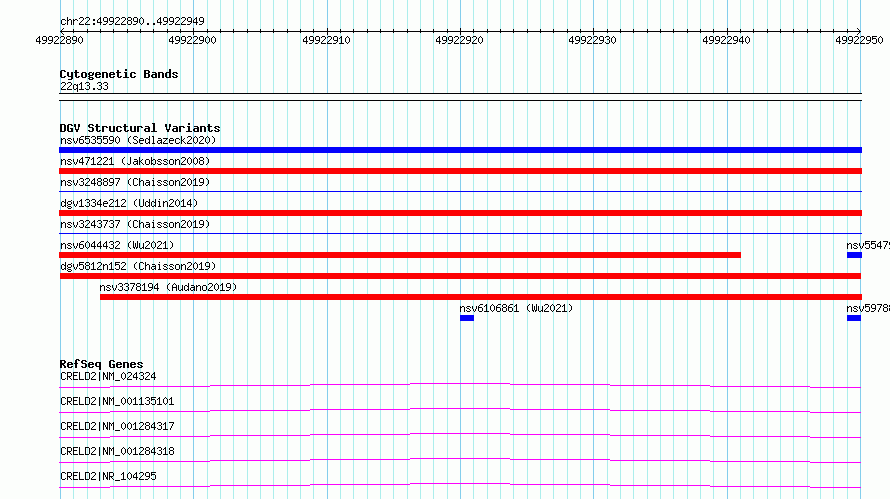This screenshot has height=499, width=890.
Task: Click the small blue bar of nsv6106861
Action: 467,318
